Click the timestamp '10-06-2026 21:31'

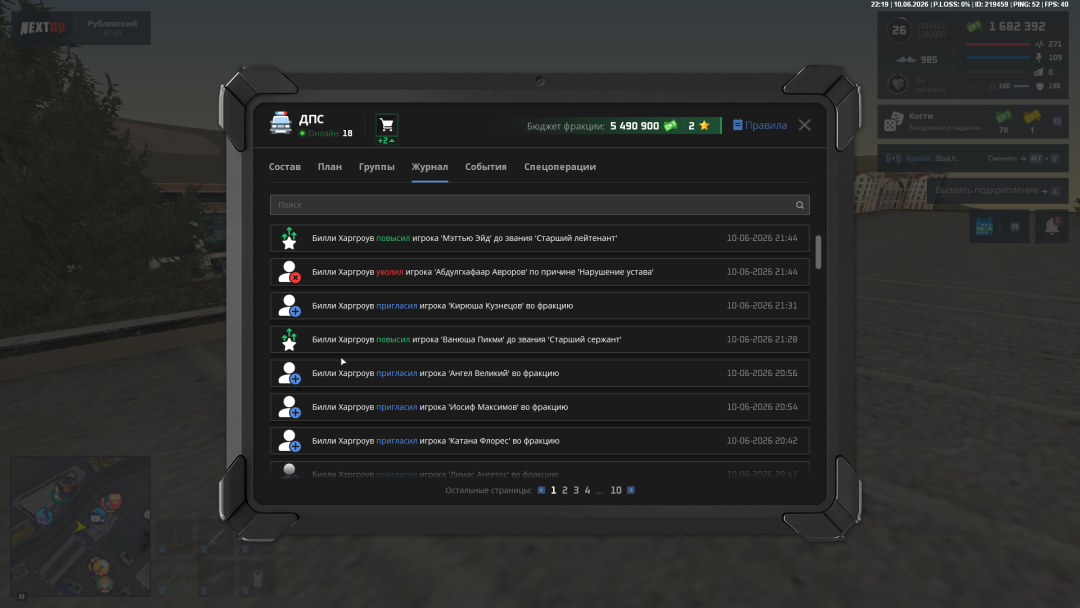(762, 306)
